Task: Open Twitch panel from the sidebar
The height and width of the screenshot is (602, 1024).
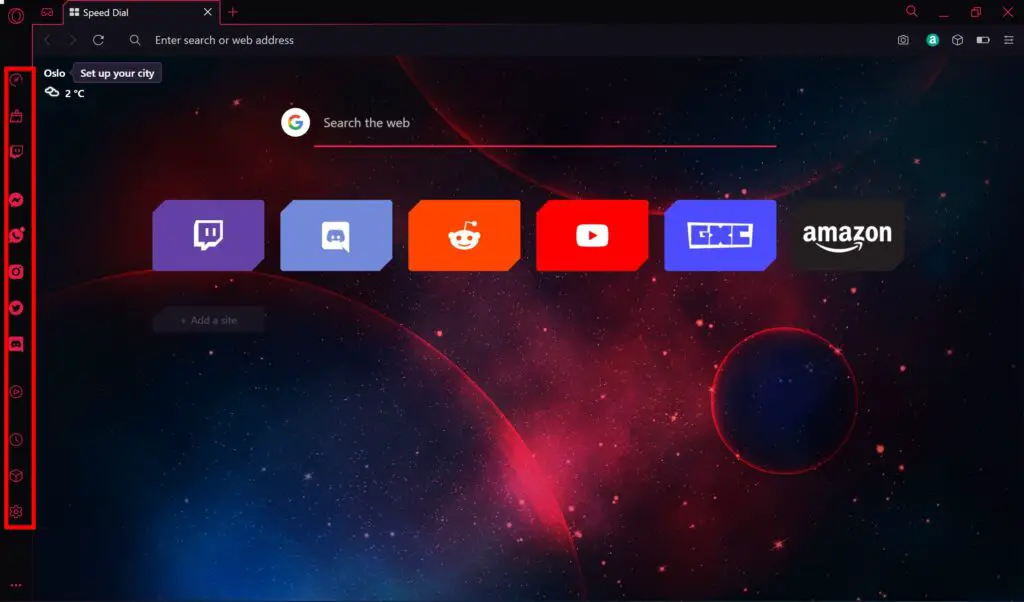Action: 16,152
